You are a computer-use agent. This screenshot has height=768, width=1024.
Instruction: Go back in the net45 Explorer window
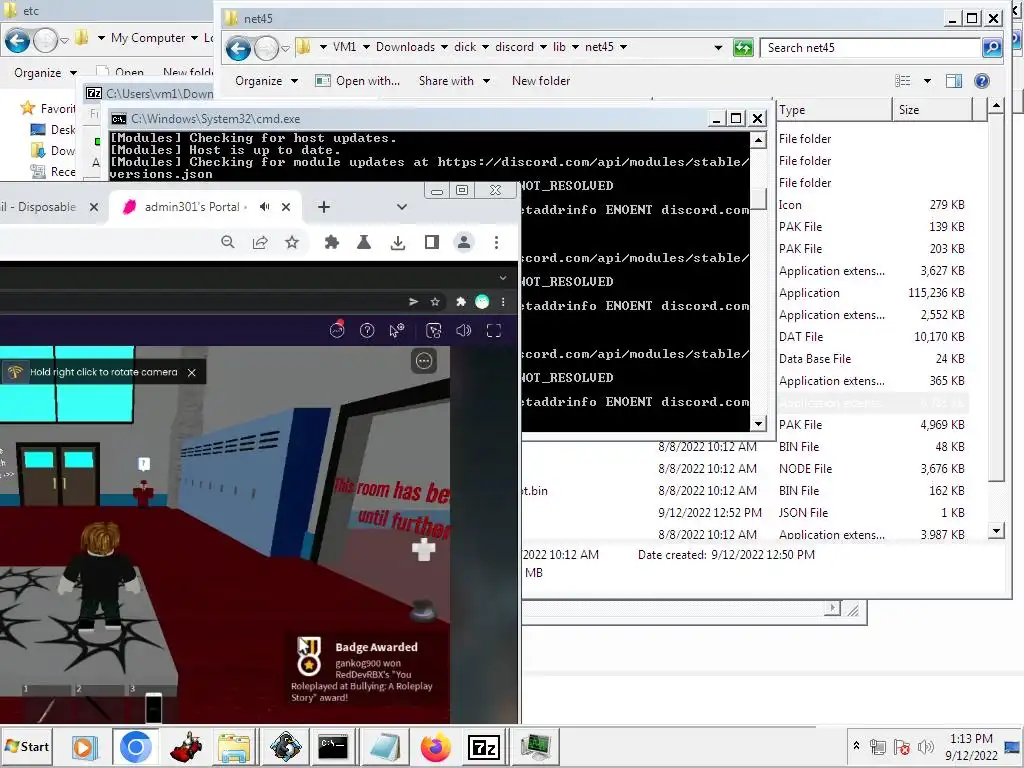point(238,48)
